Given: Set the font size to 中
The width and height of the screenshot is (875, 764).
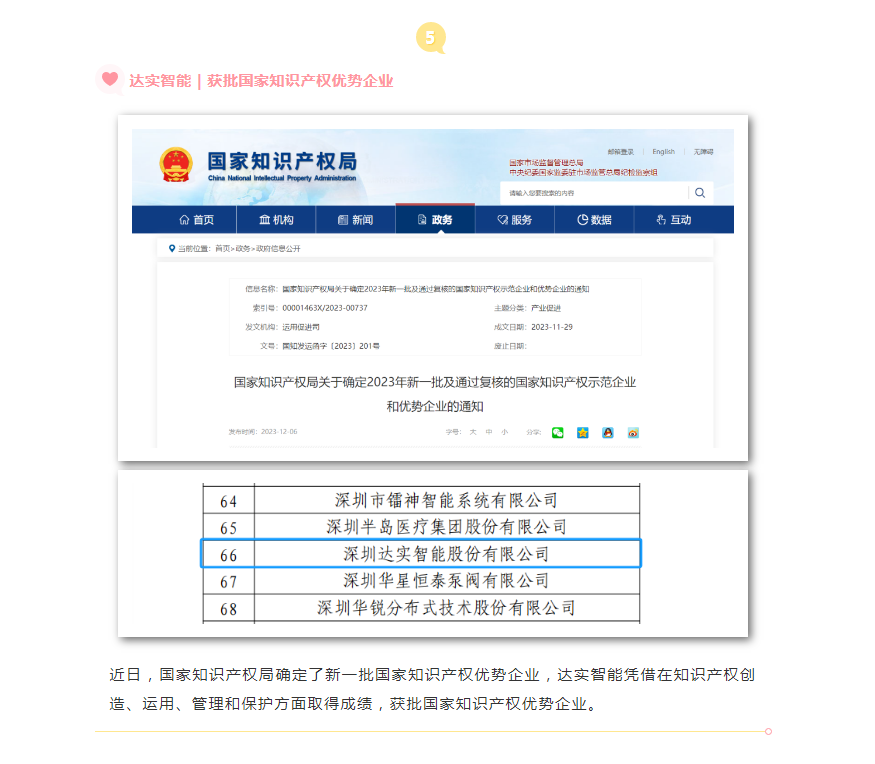Looking at the screenshot, I should click(489, 432).
